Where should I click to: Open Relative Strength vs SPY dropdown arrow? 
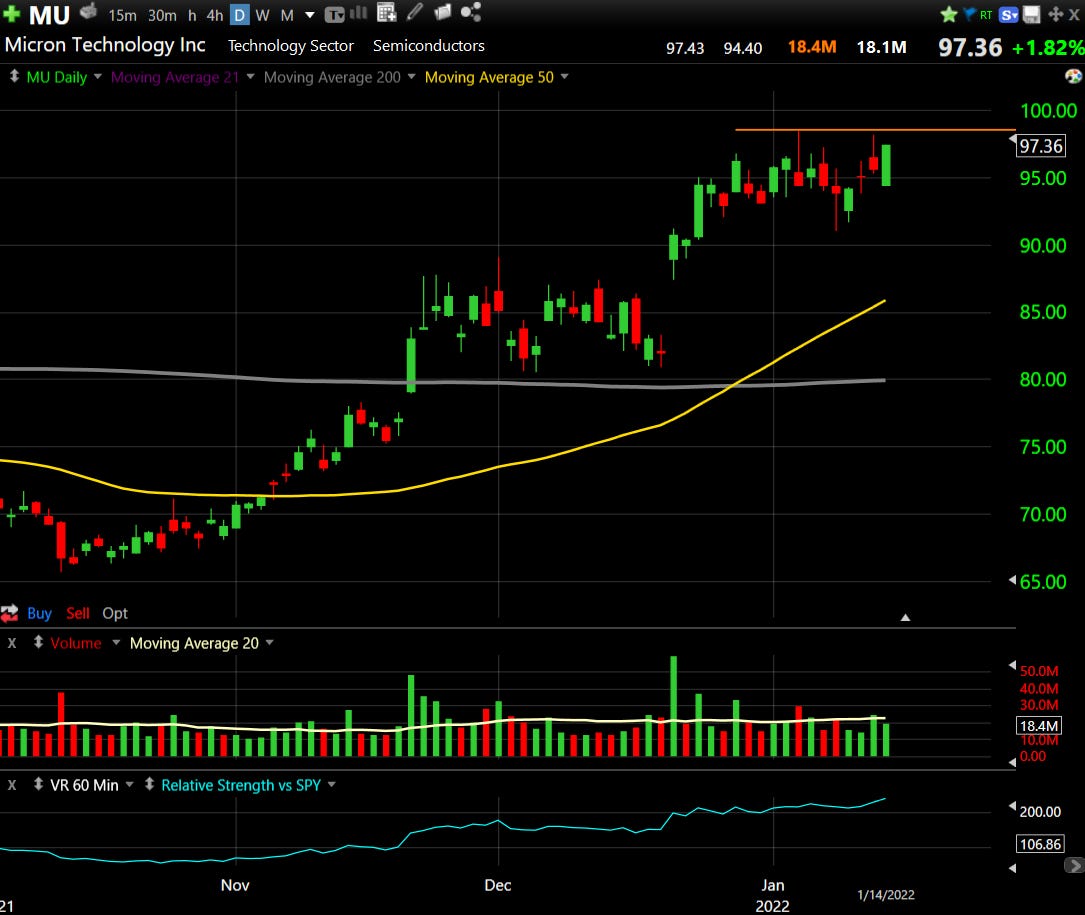click(x=331, y=784)
